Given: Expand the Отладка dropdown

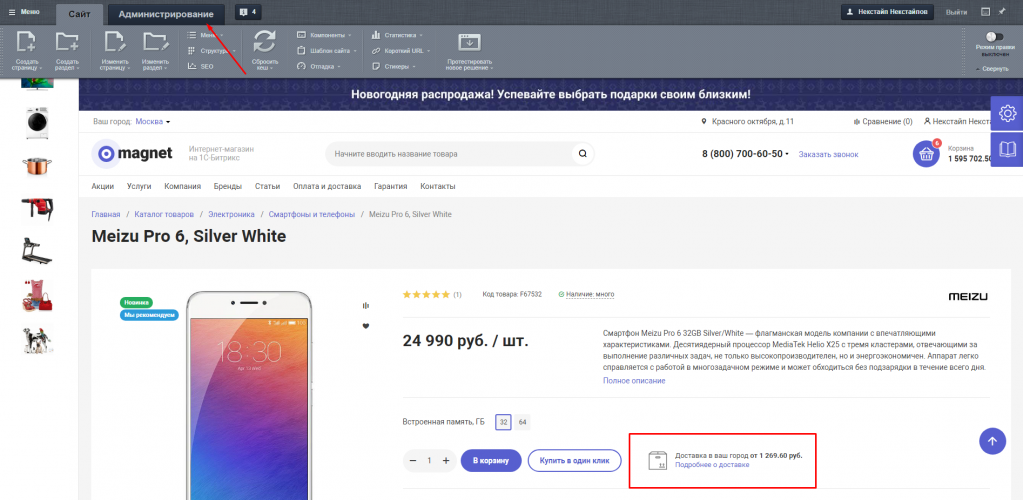Looking at the screenshot, I should tap(319, 66).
